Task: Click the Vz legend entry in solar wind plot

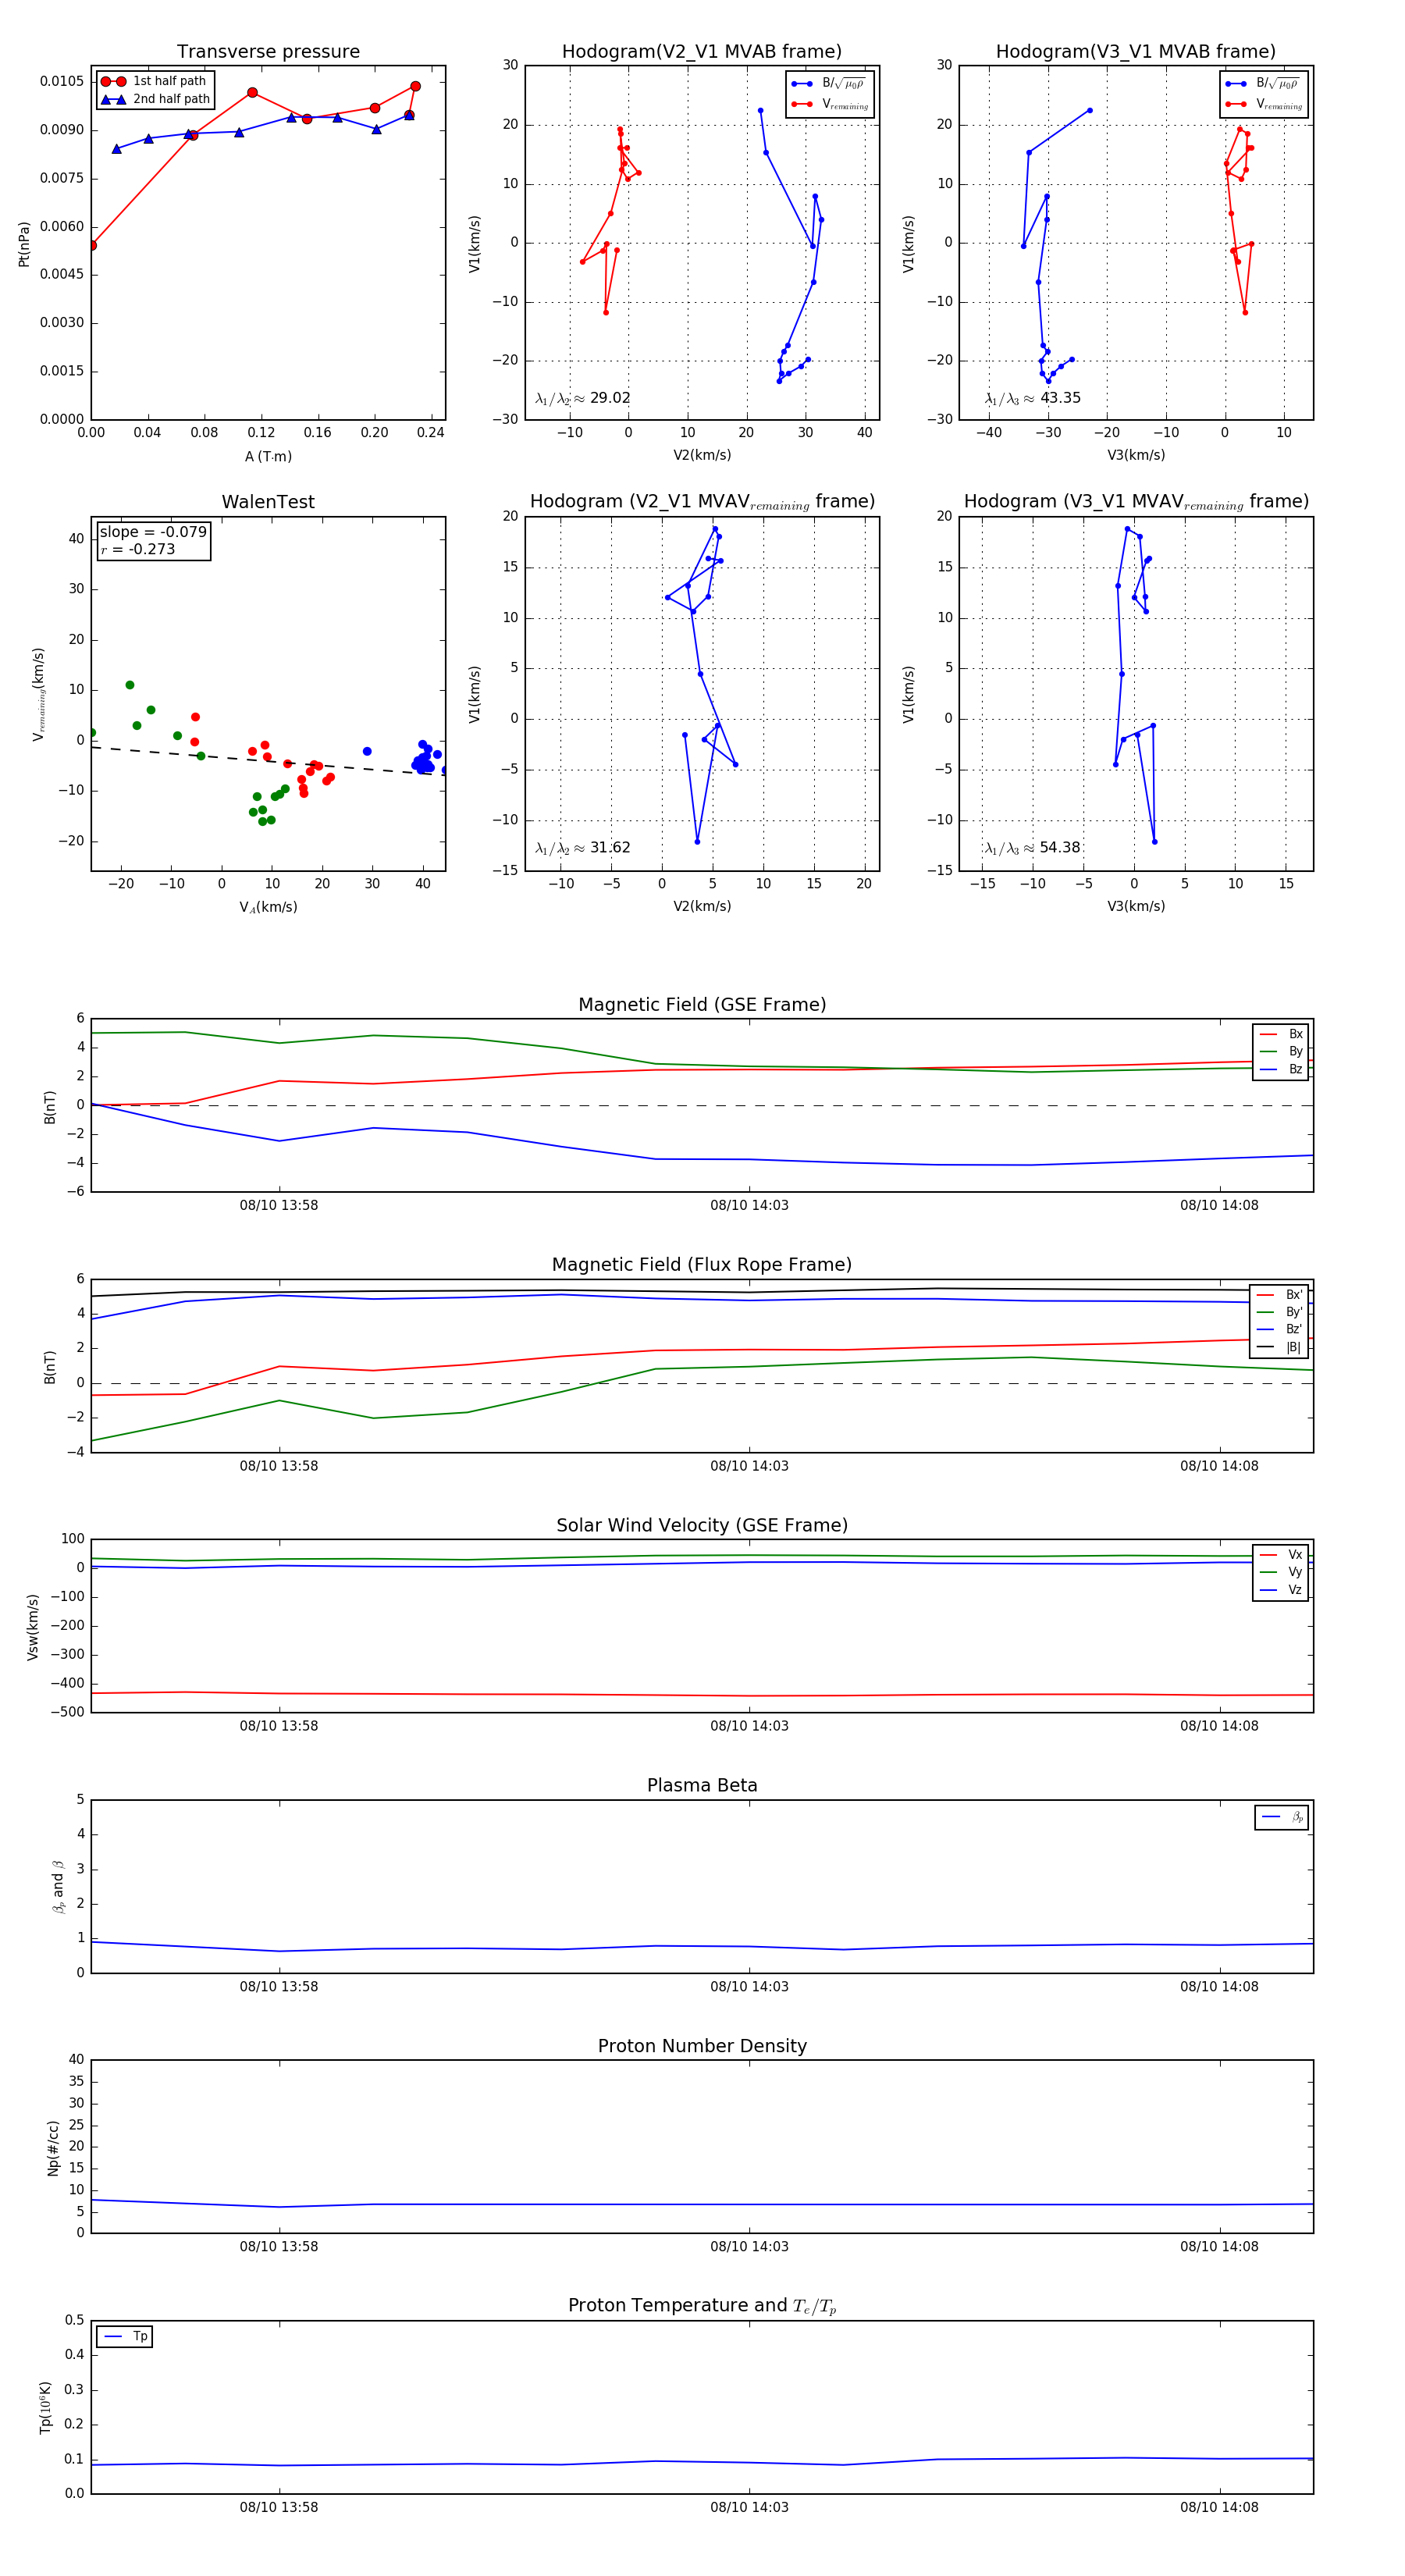Action: 1281,1590
